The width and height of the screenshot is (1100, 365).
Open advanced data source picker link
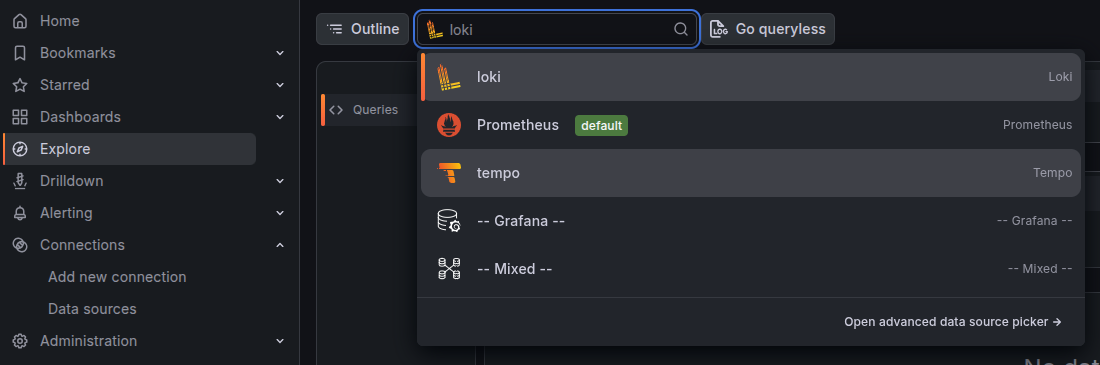(953, 322)
